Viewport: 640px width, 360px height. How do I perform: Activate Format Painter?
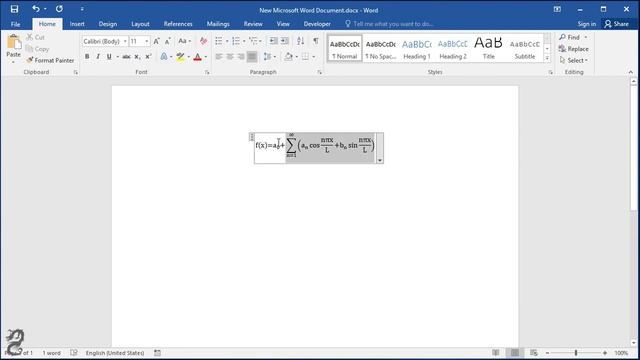pos(50,60)
